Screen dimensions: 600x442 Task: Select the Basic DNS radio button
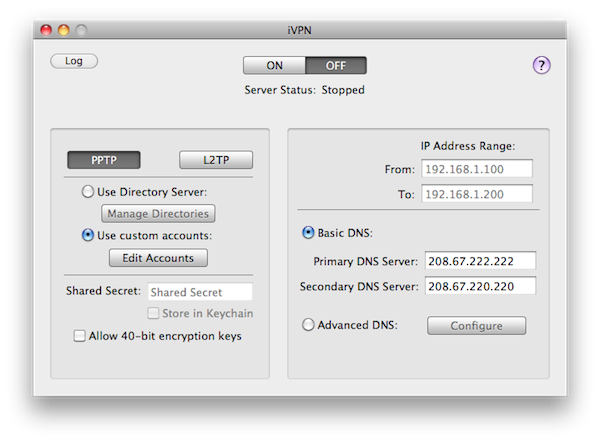[308, 233]
